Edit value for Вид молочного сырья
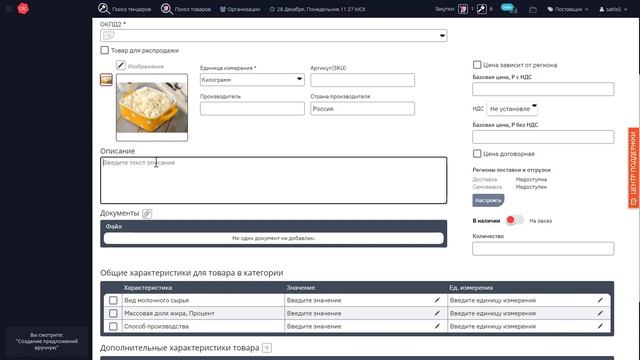The height and width of the screenshot is (360, 640). 437,300
